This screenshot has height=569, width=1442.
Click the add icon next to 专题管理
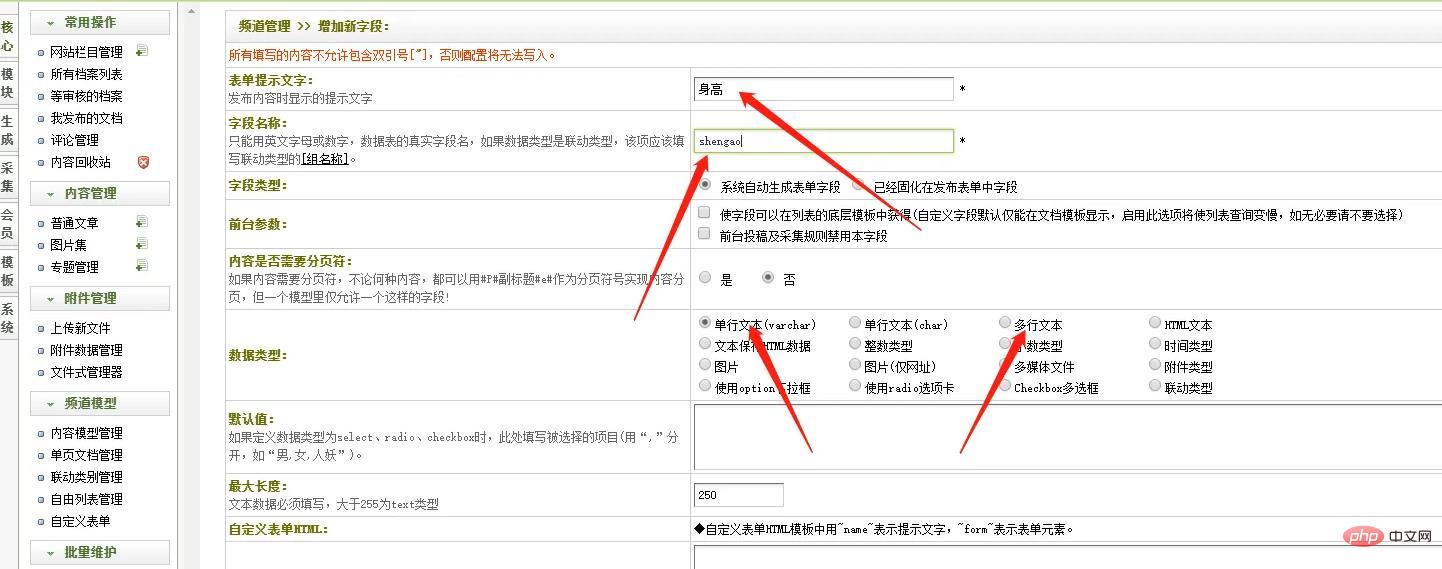pos(142,266)
